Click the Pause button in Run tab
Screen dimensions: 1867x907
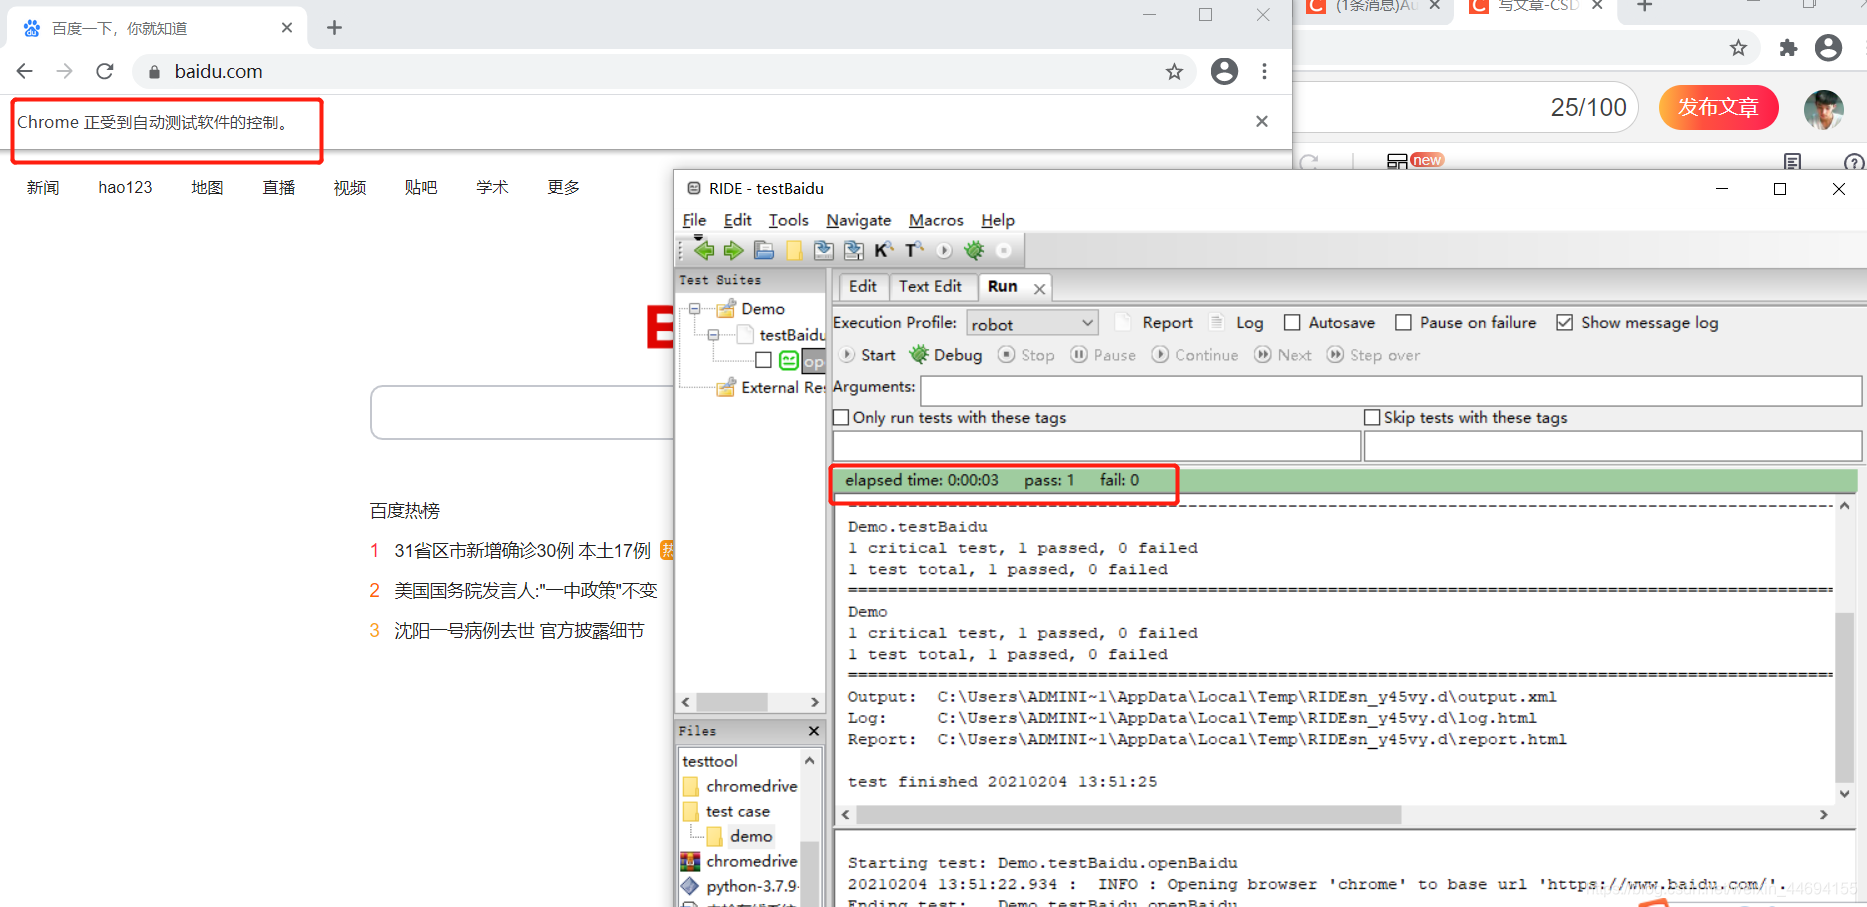[1103, 355]
